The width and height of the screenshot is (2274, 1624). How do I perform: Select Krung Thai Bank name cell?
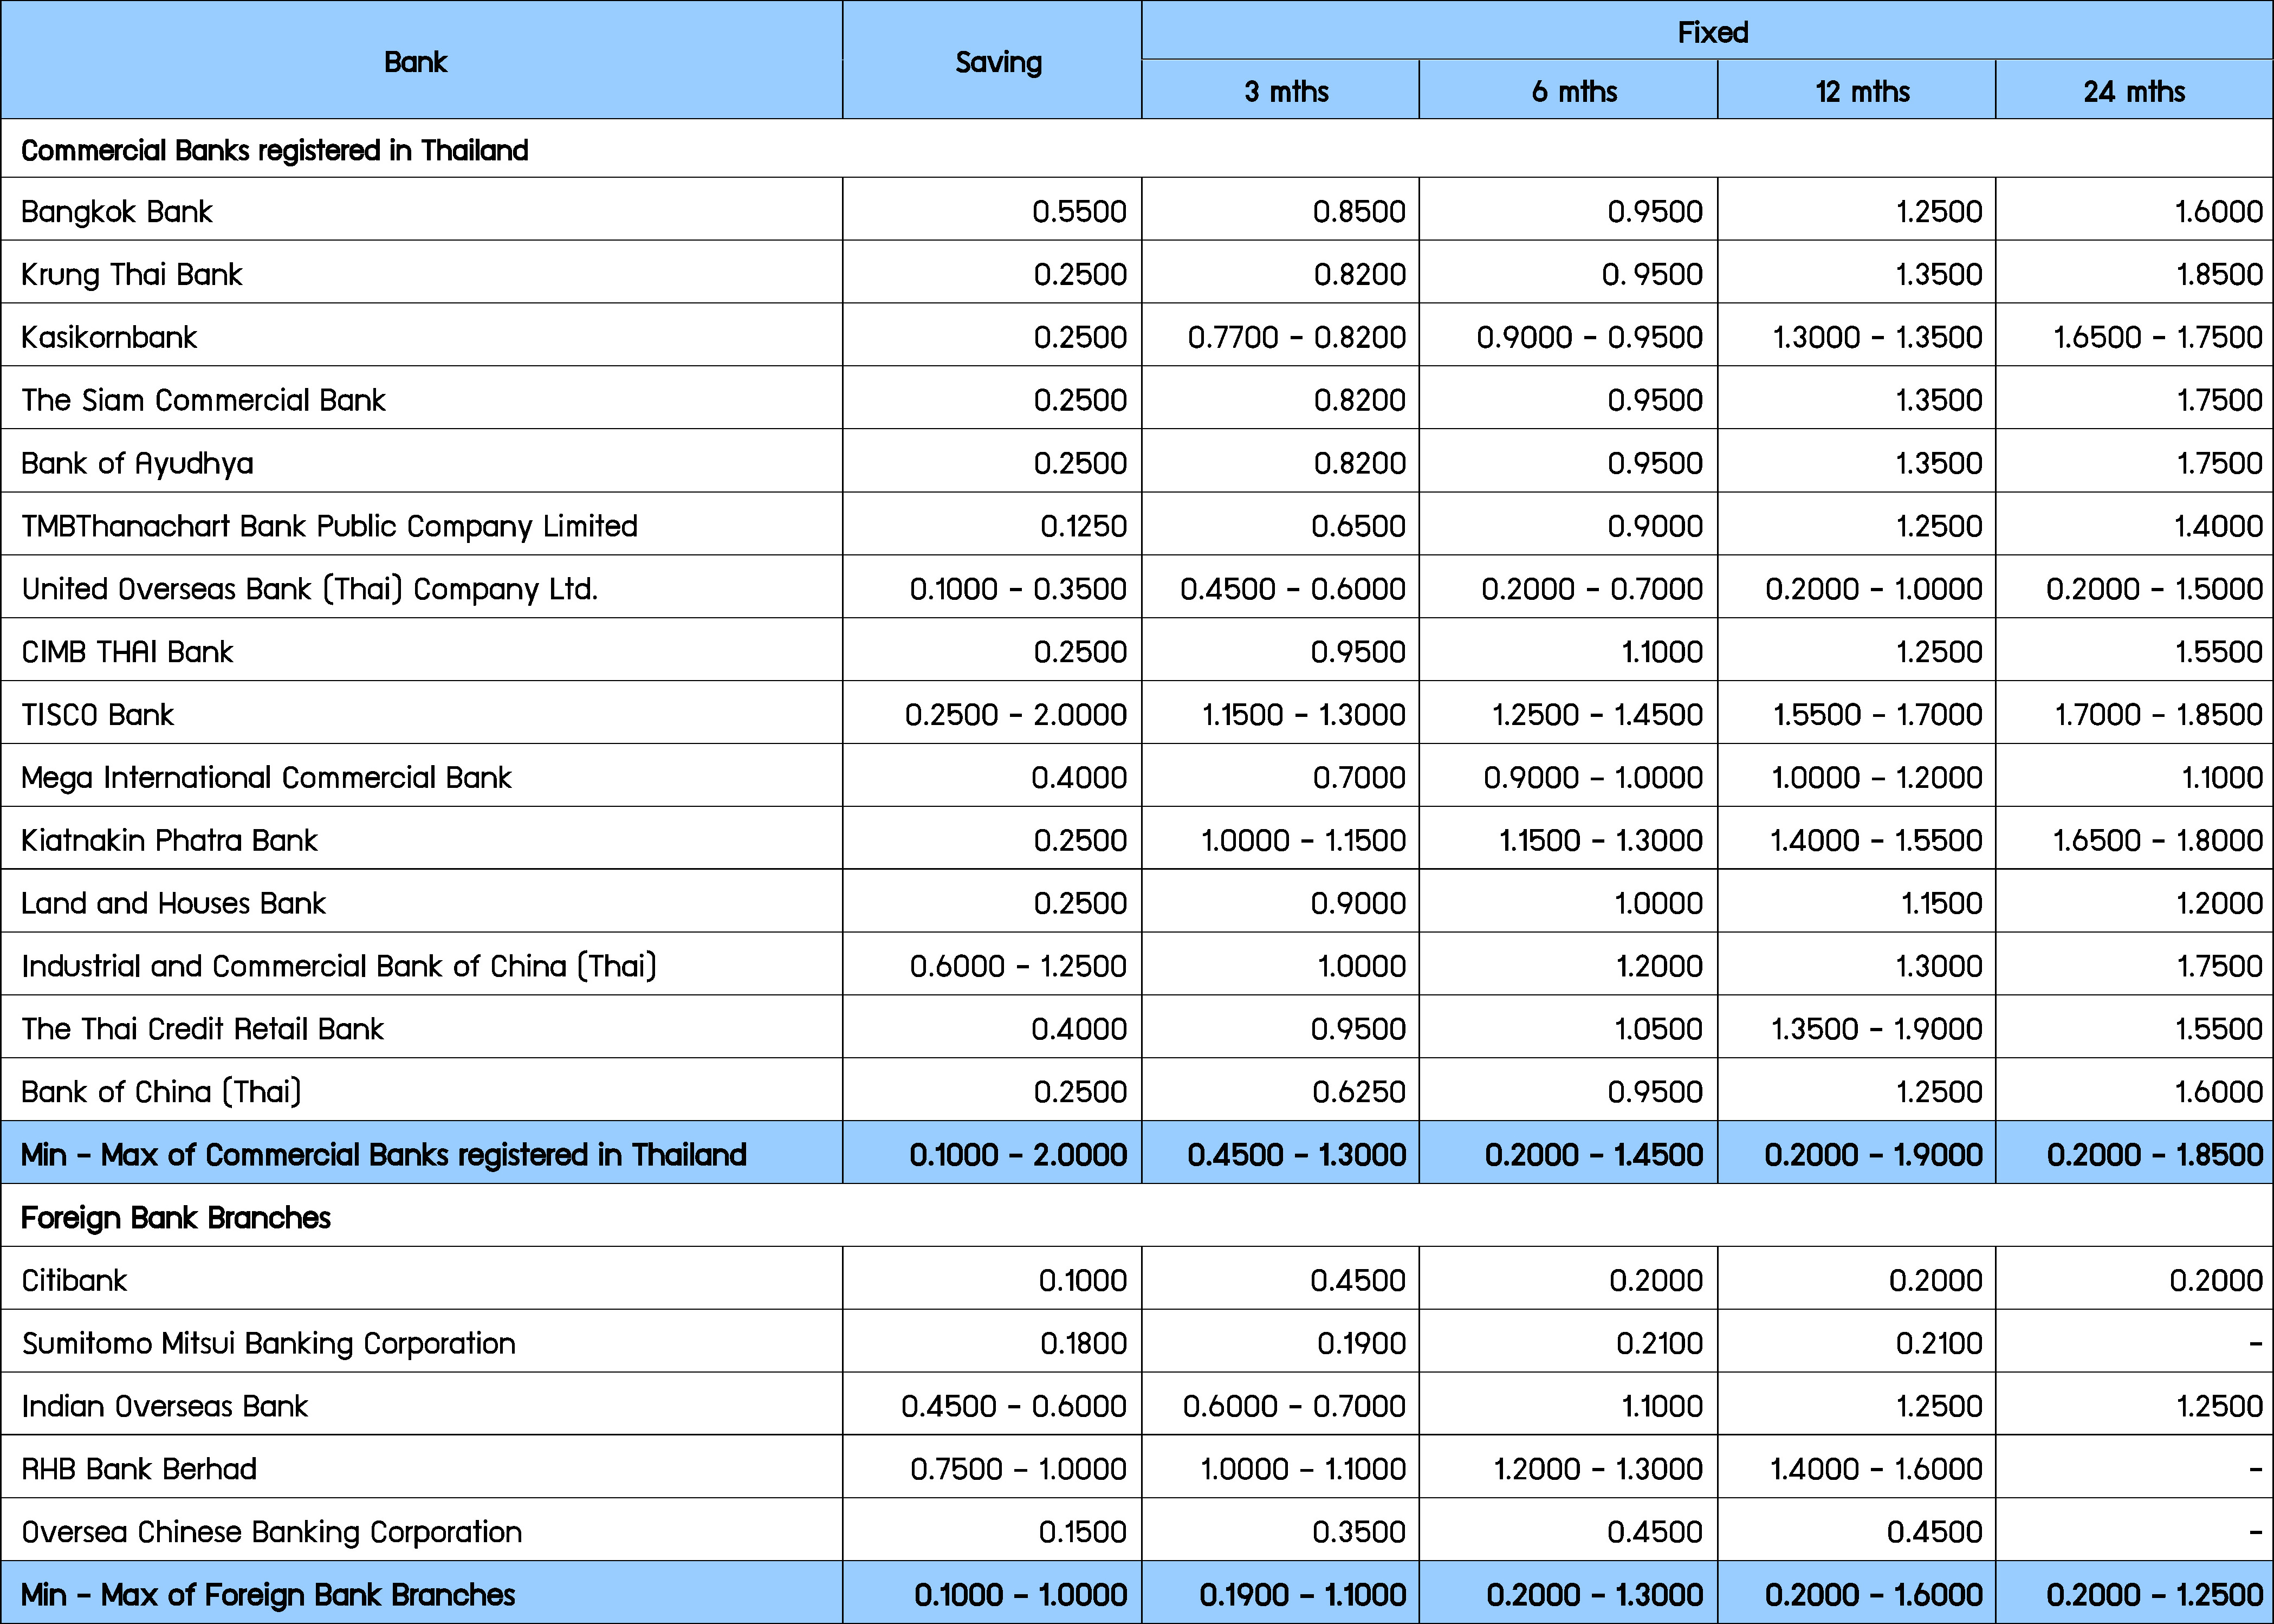tap(132, 274)
